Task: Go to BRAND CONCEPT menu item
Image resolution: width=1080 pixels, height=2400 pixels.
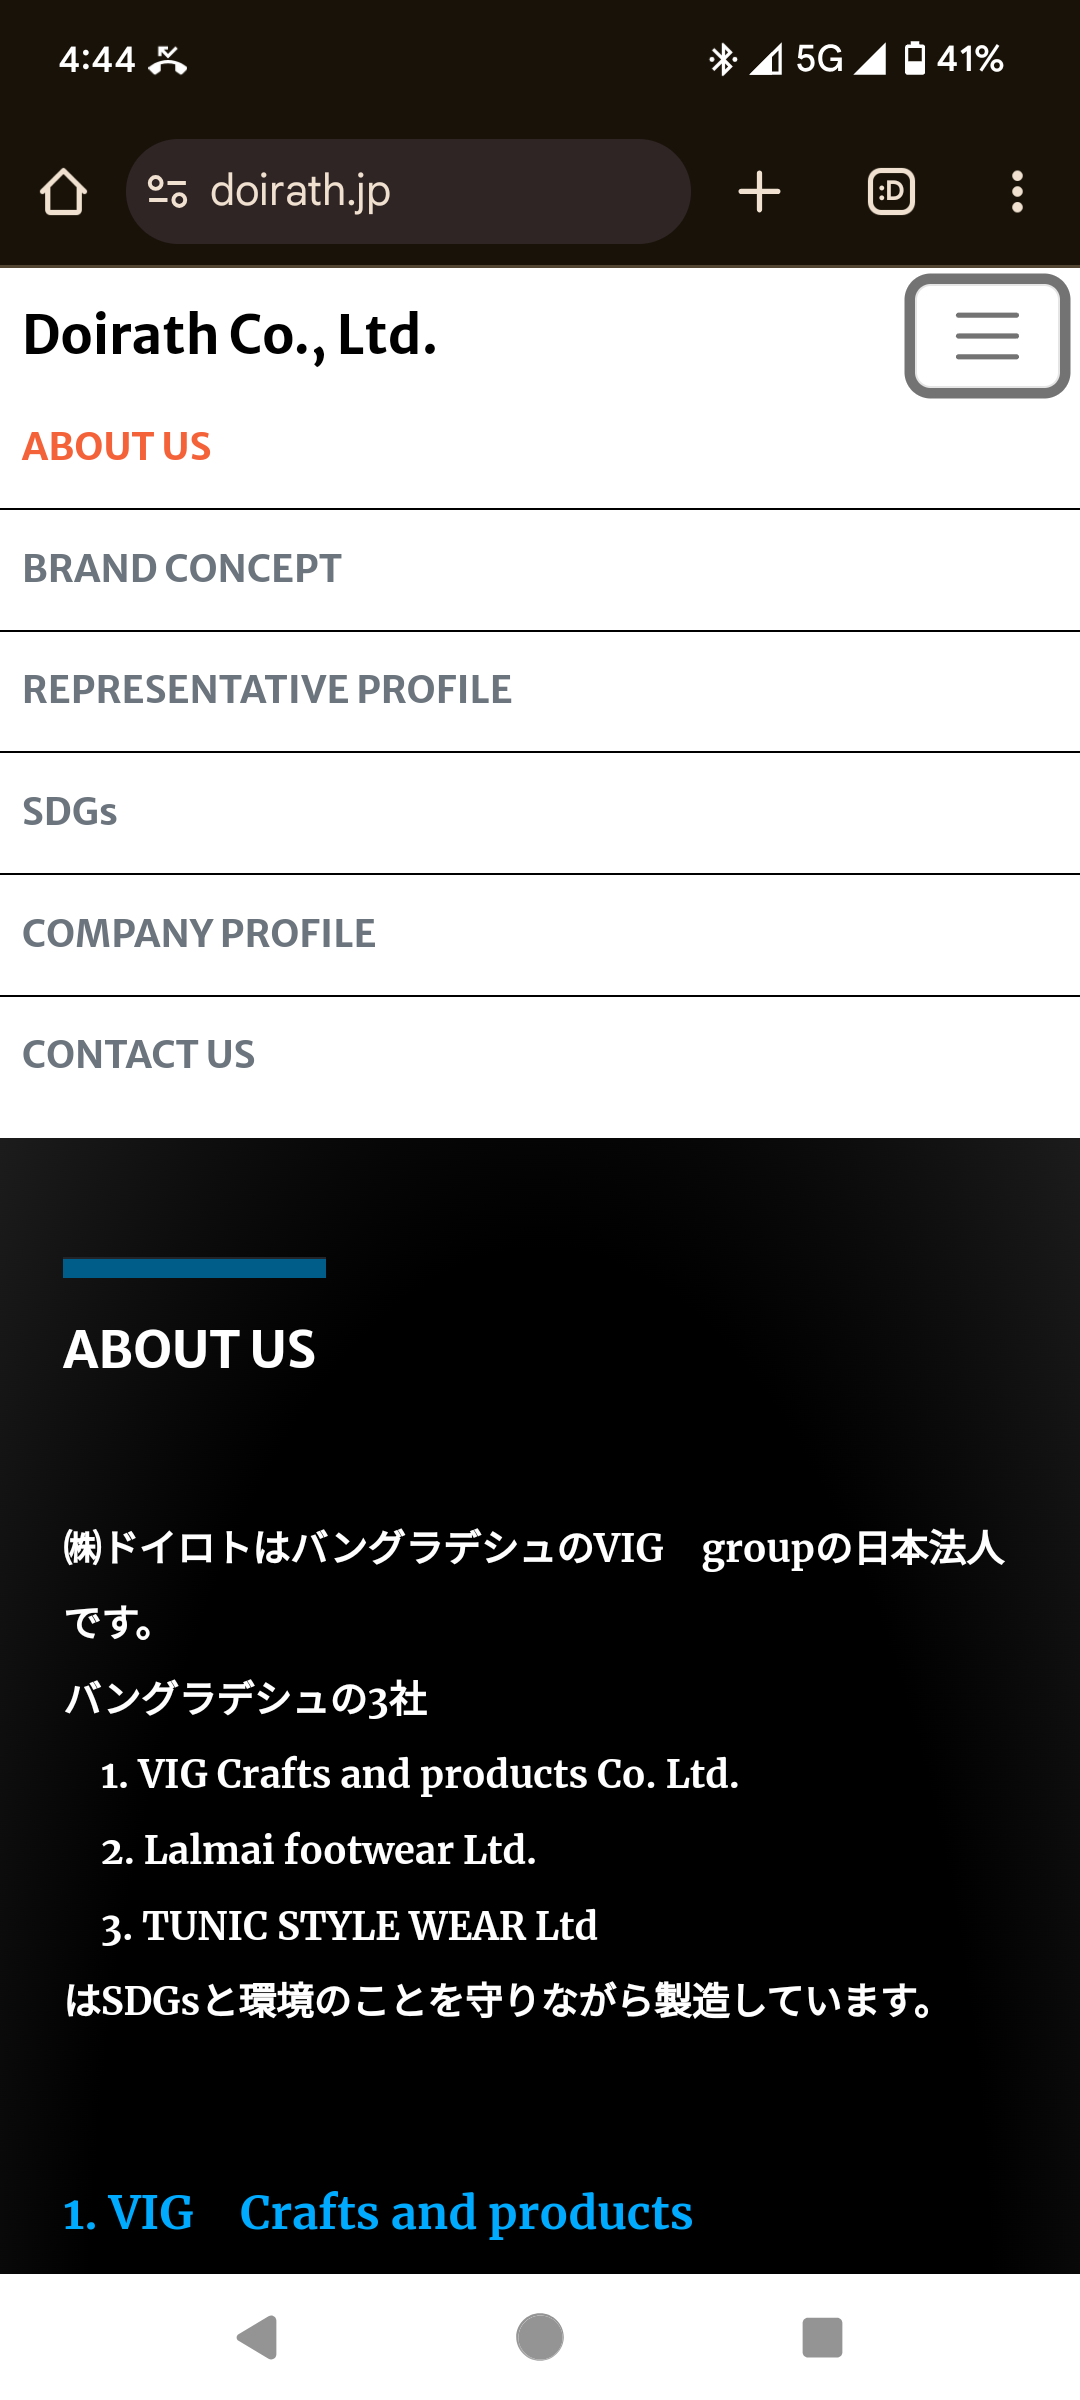Action: tap(182, 569)
